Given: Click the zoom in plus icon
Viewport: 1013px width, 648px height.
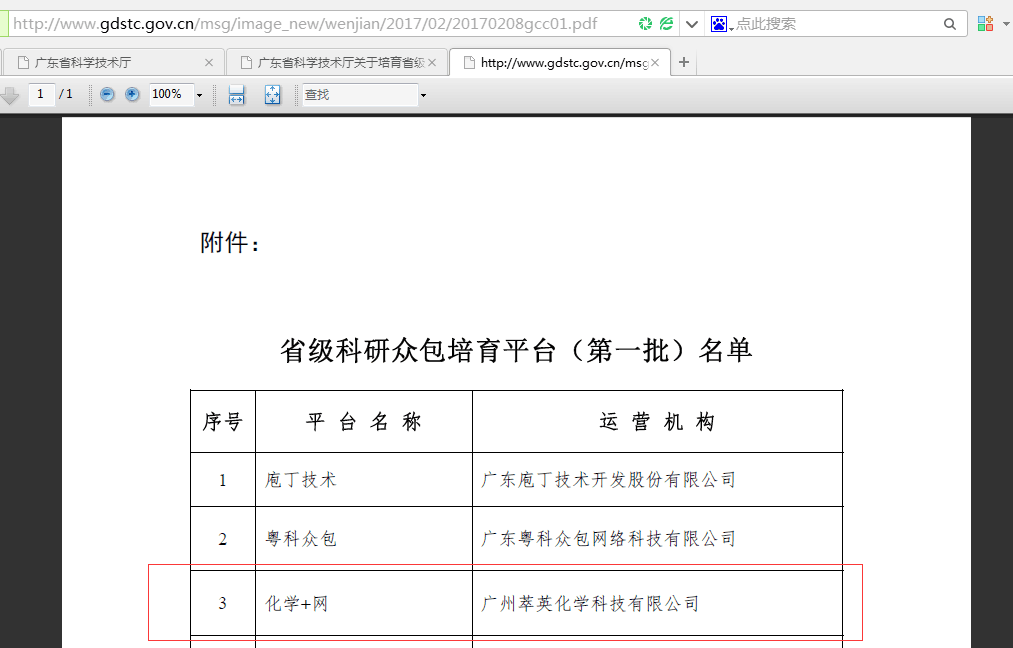Looking at the screenshot, I should [x=132, y=94].
